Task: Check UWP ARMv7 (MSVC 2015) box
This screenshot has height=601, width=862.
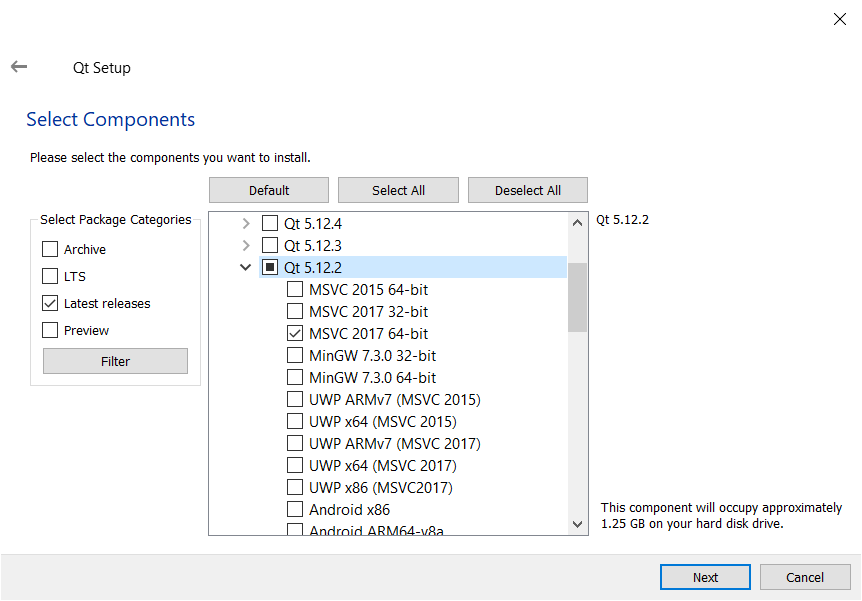Action: [x=295, y=399]
